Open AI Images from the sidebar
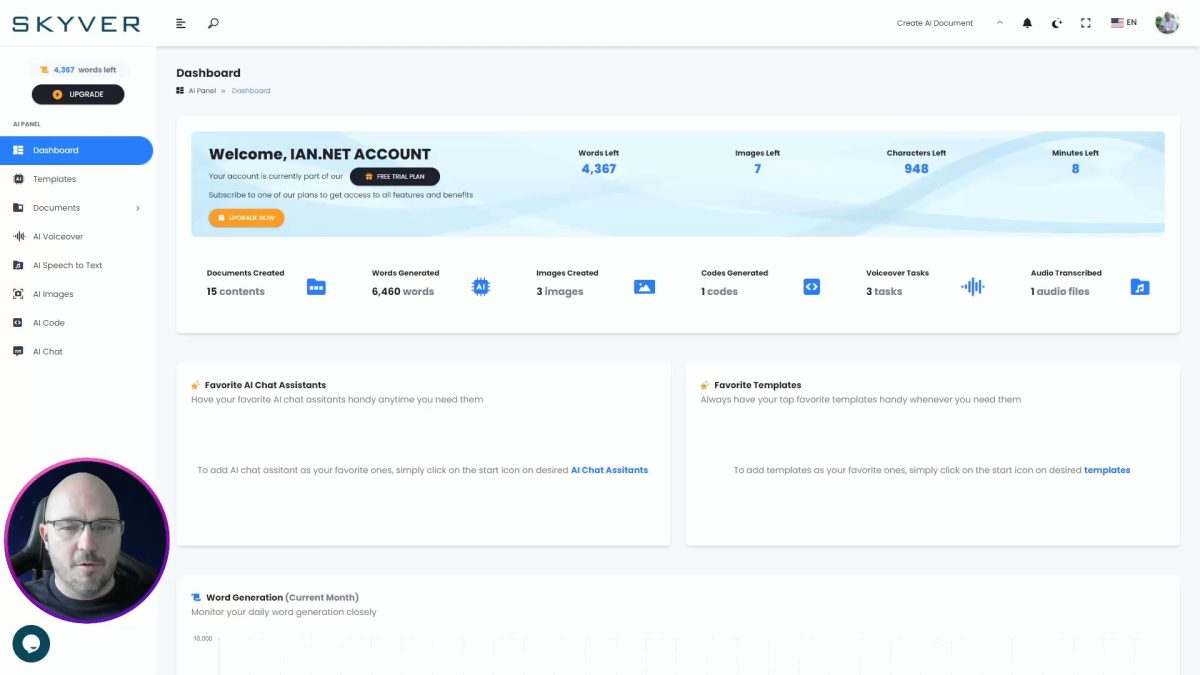 (x=55, y=293)
